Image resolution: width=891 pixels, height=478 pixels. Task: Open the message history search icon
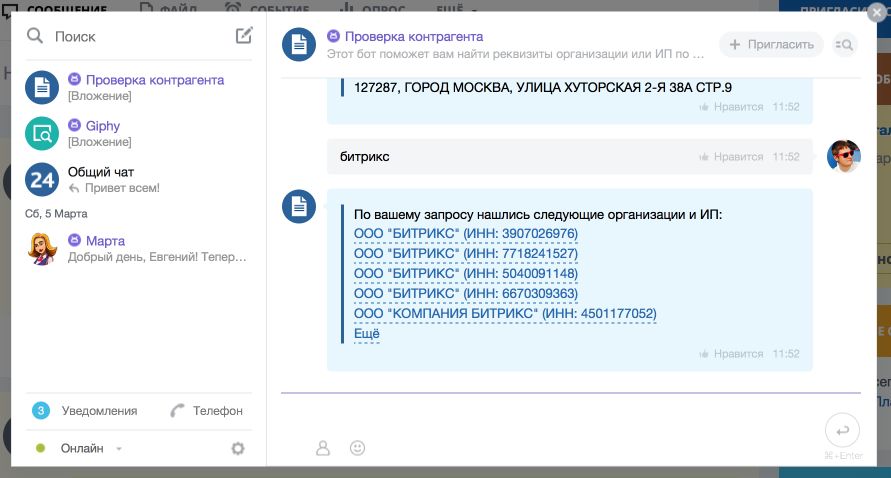[x=844, y=45]
